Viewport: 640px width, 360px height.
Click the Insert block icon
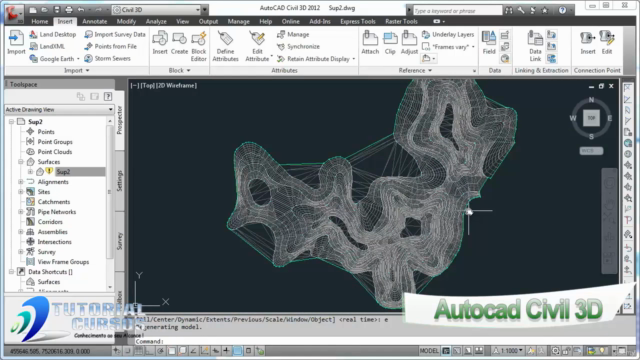[x=160, y=42]
